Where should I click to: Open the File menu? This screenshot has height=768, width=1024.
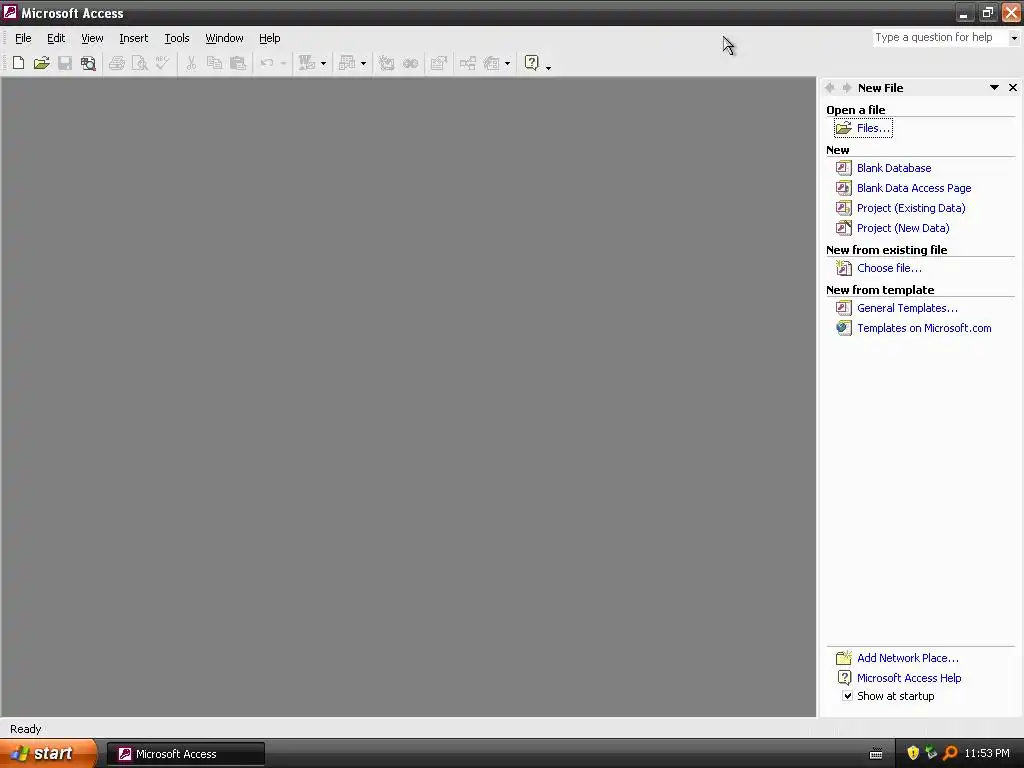pyautogui.click(x=23, y=38)
